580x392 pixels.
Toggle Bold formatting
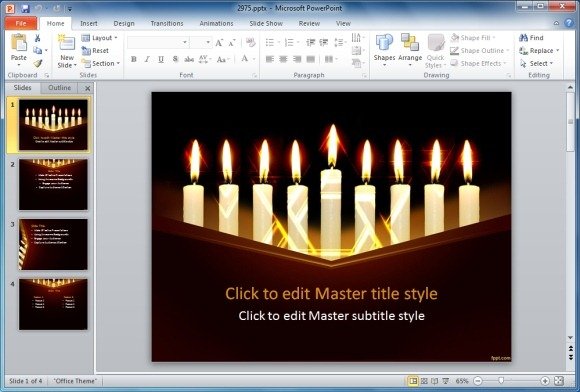coord(134,59)
